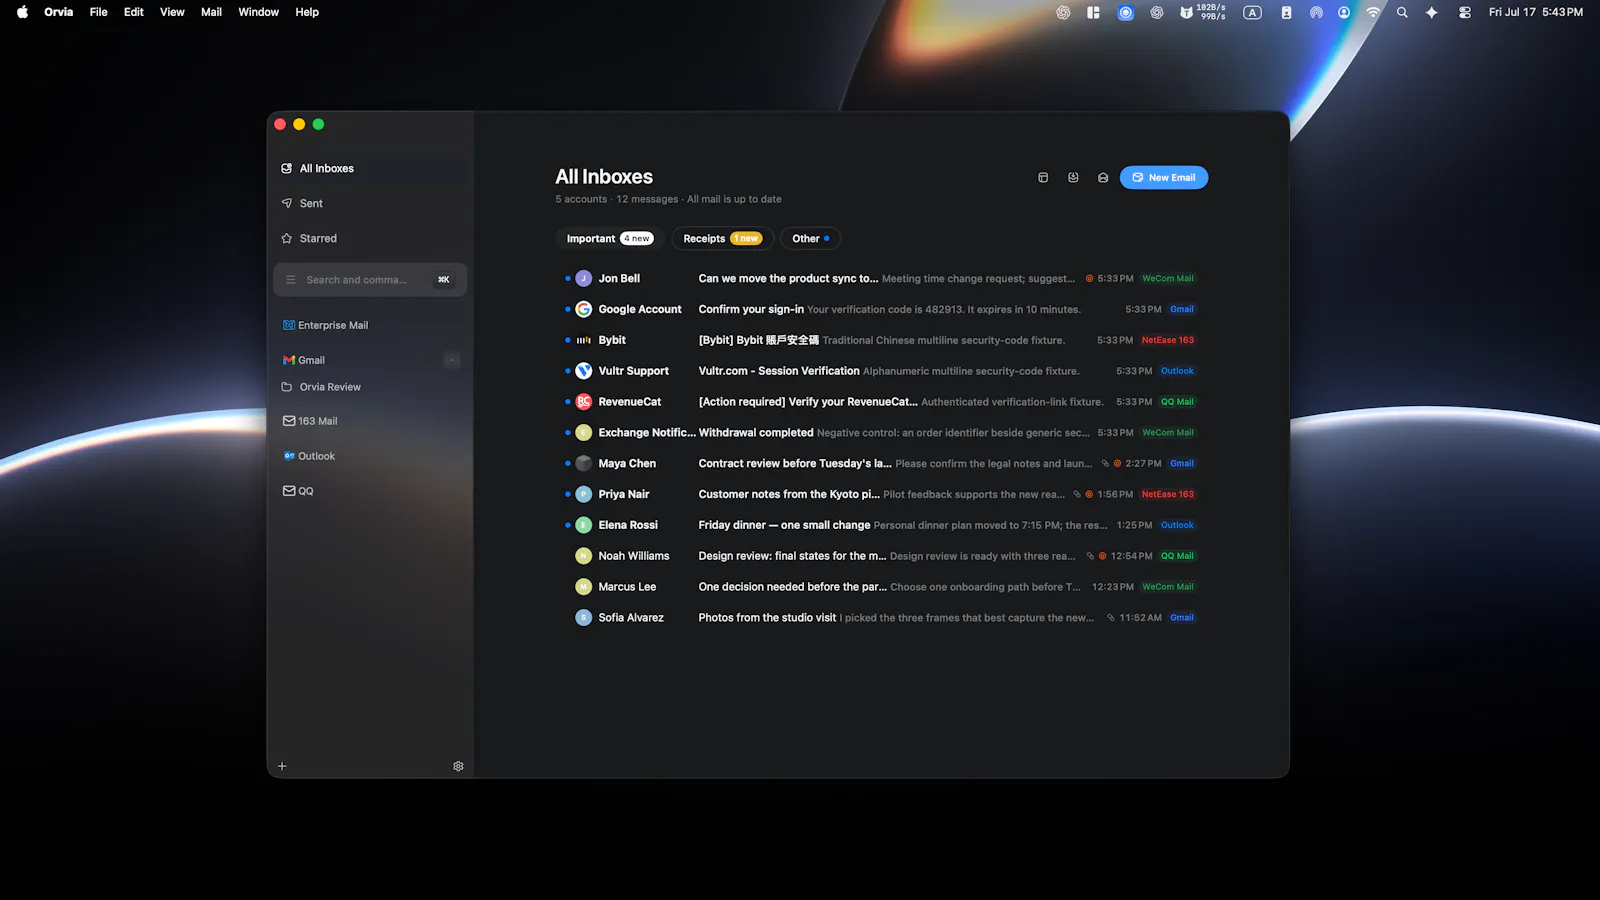Click Outlook tag on Vultr Support row
The height and width of the screenshot is (900, 1600).
1177,371
